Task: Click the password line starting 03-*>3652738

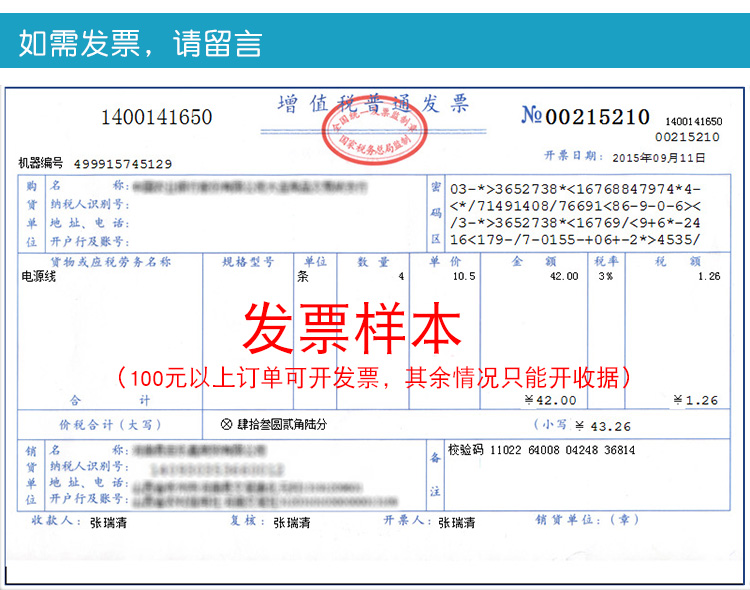Action: (575, 189)
